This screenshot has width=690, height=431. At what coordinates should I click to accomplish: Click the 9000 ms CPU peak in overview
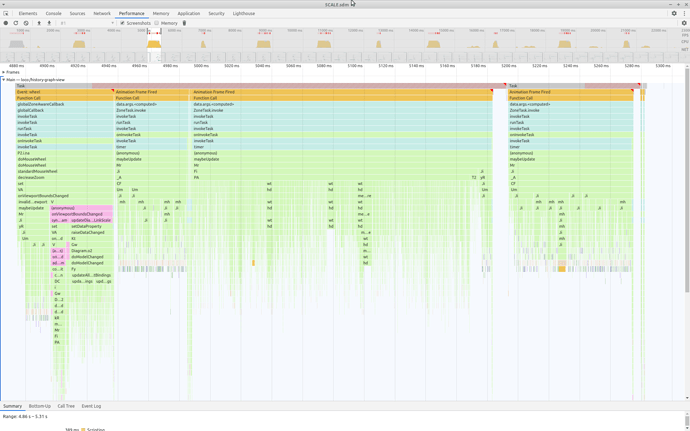pos(263,44)
